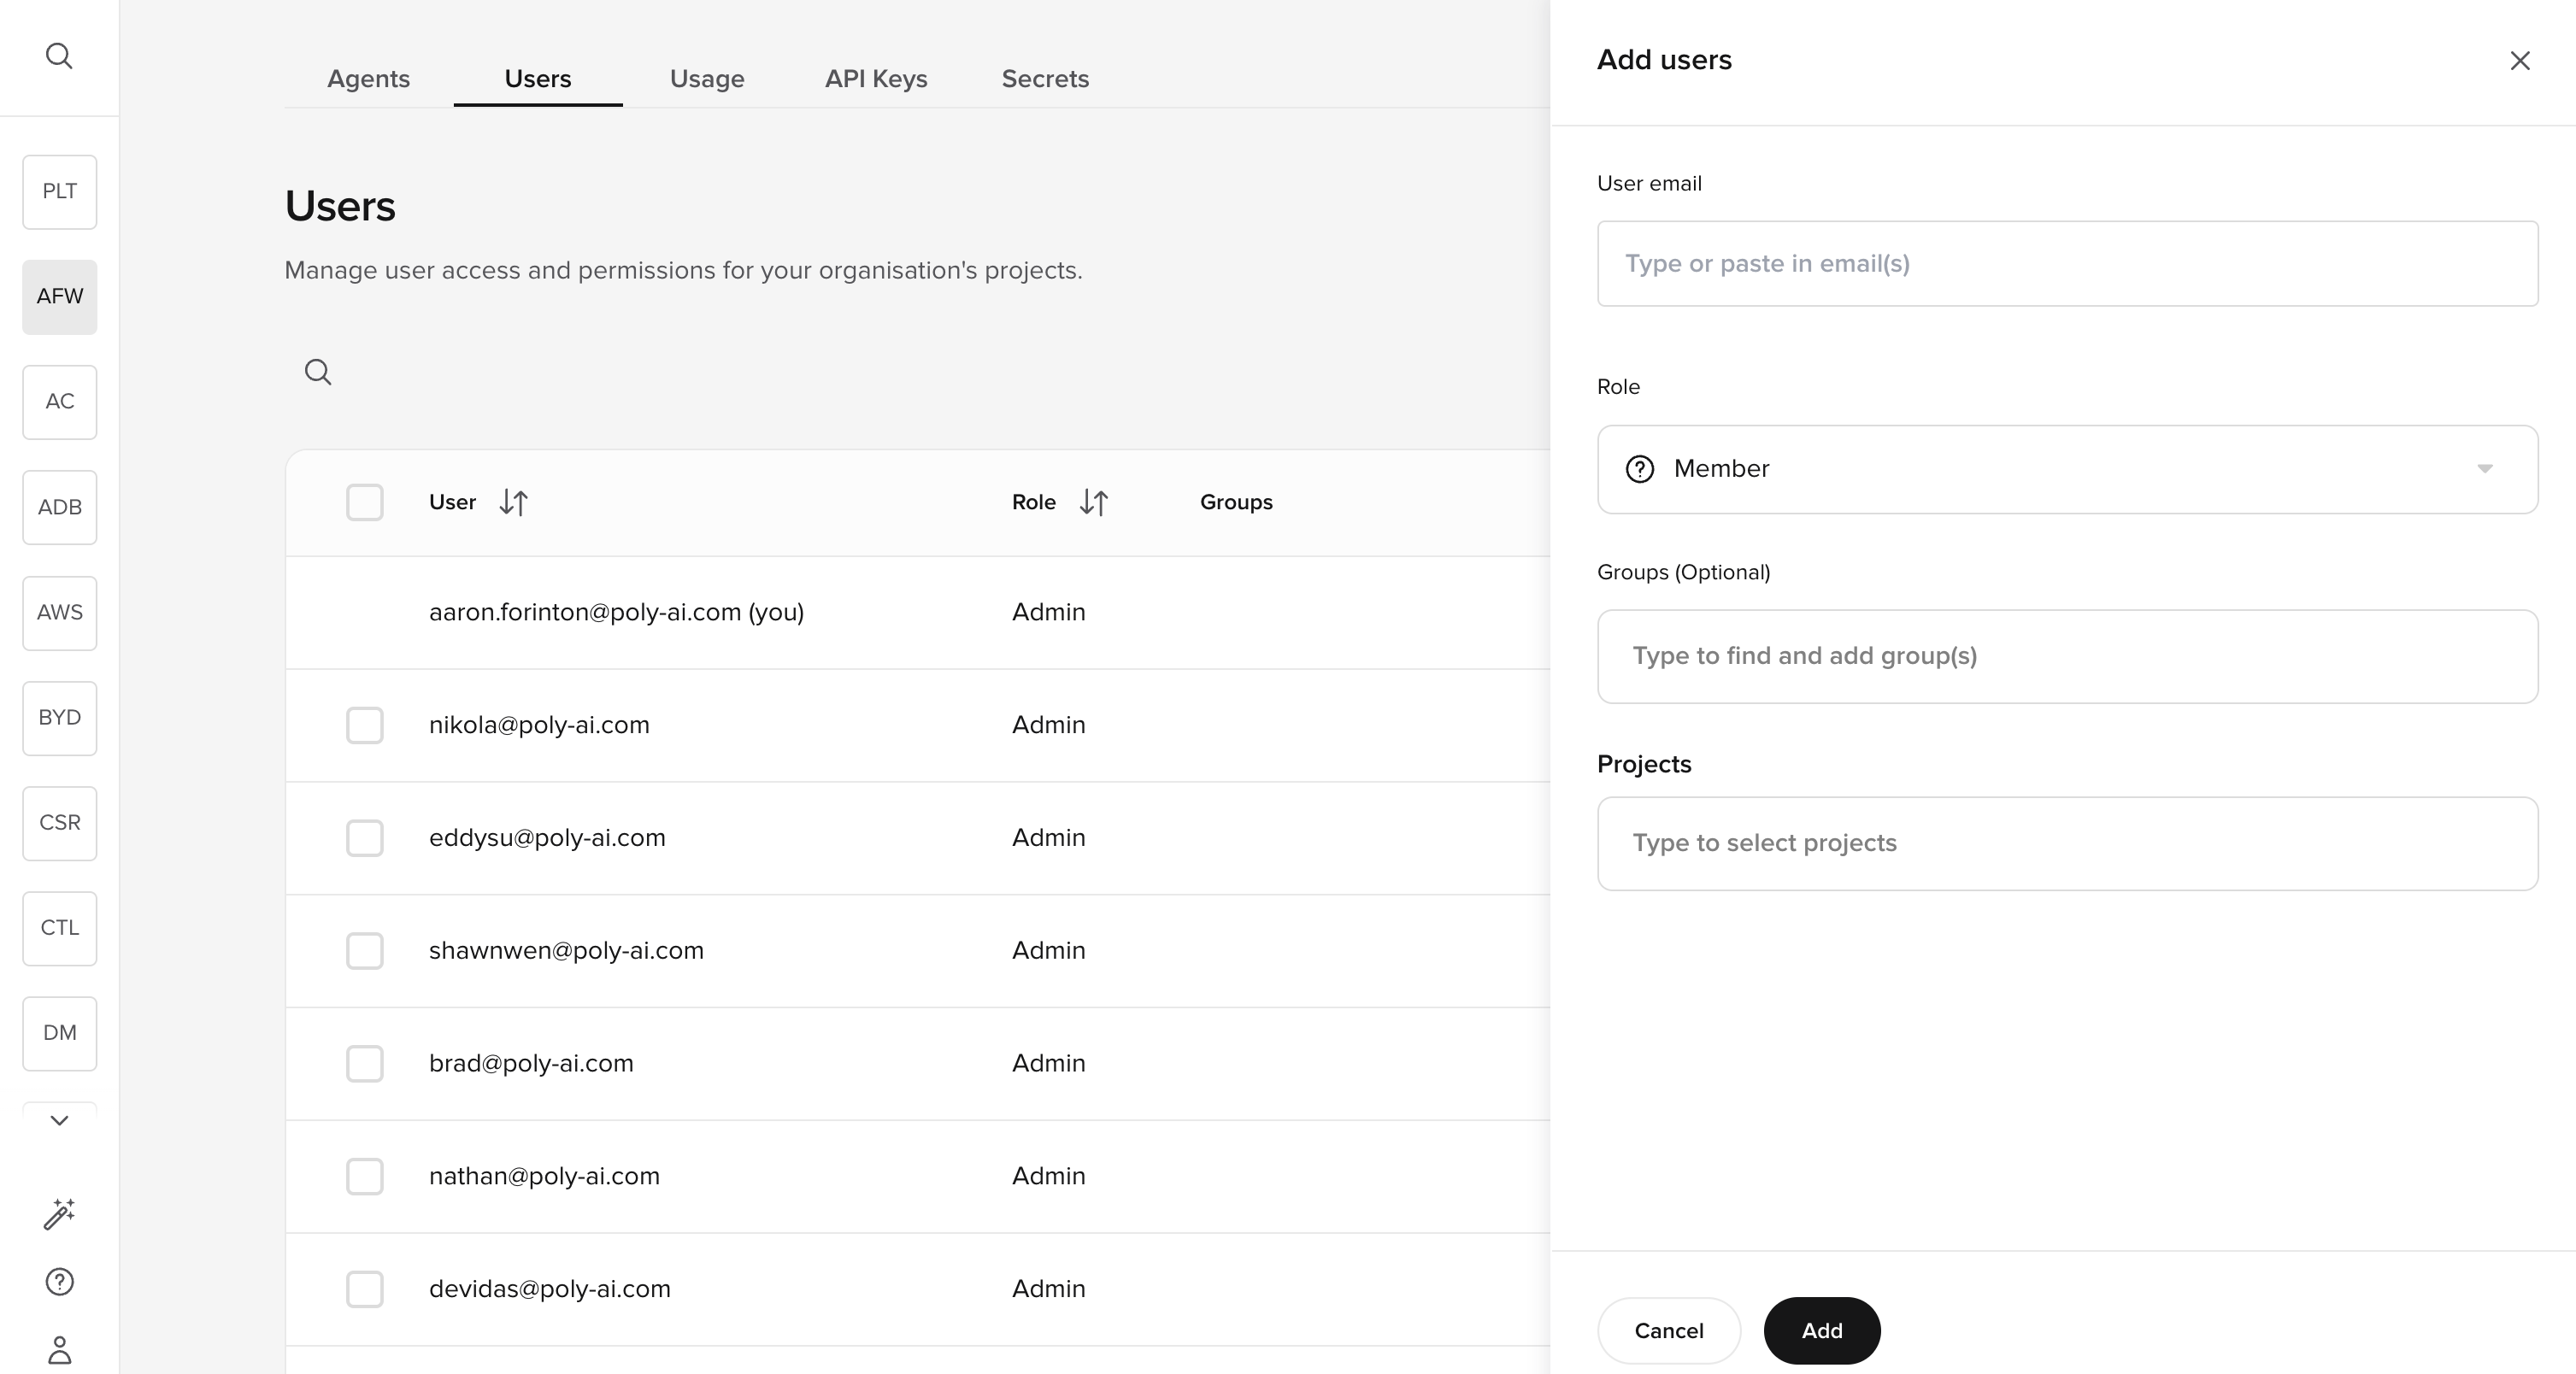Open the AC project tile
This screenshot has width=2576, height=1374.
pyautogui.click(x=60, y=402)
